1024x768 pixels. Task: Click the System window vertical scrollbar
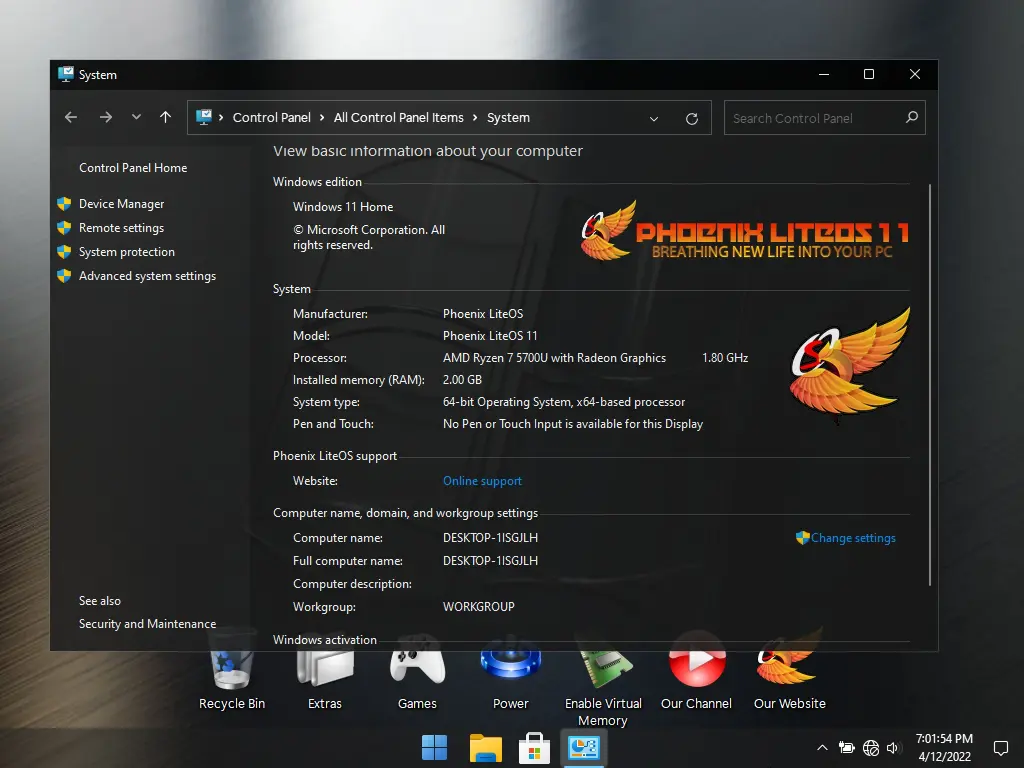(x=929, y=385)
